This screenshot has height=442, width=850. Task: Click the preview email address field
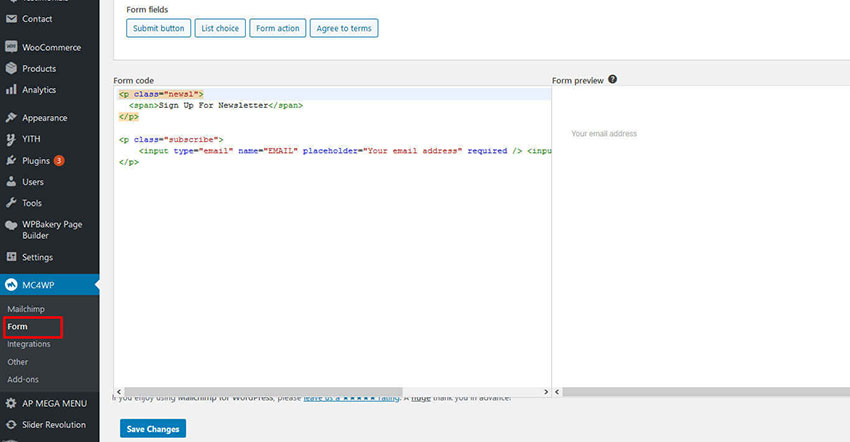pos(604,134)
